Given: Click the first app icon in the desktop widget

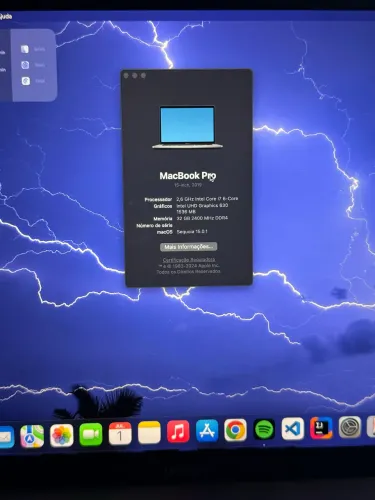Looking at the screenshot, I should (x=25, y=49).
